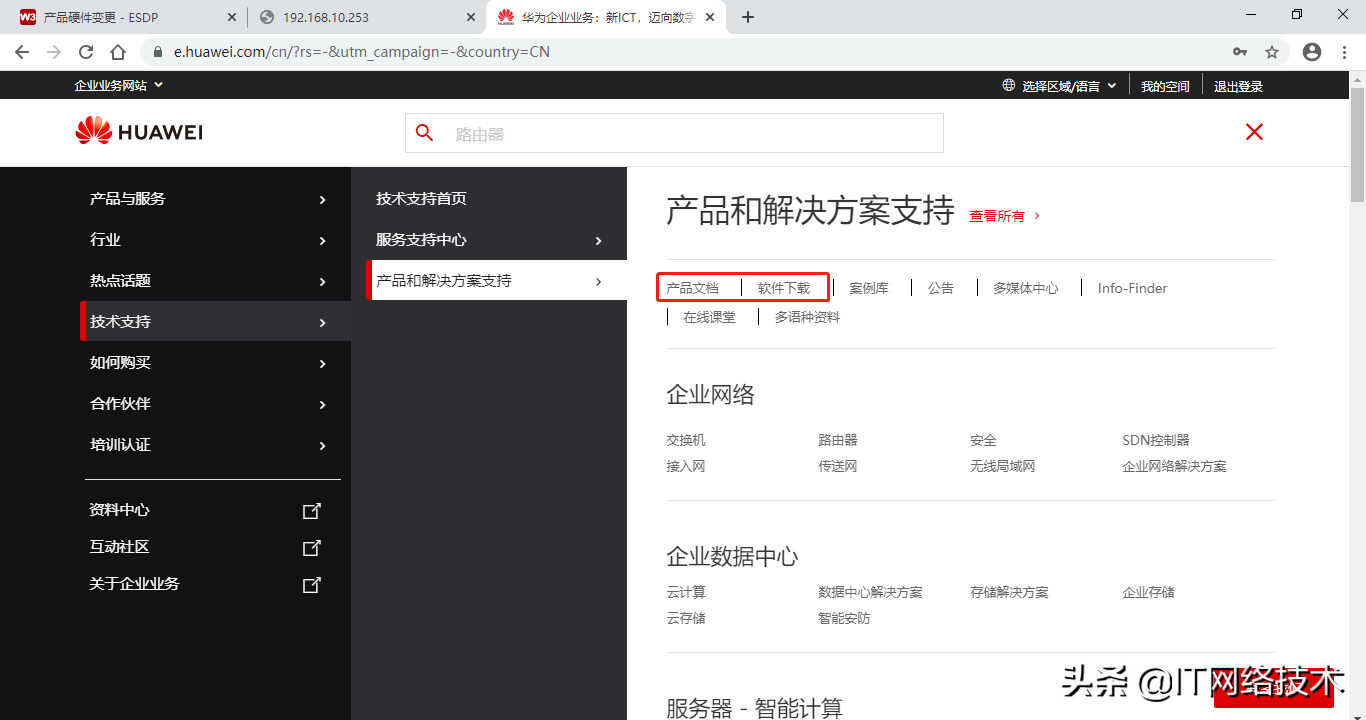Screen dimensions: 1366x720
Task: Open 在线课堂 link
Action: click(x=709, y=317)
